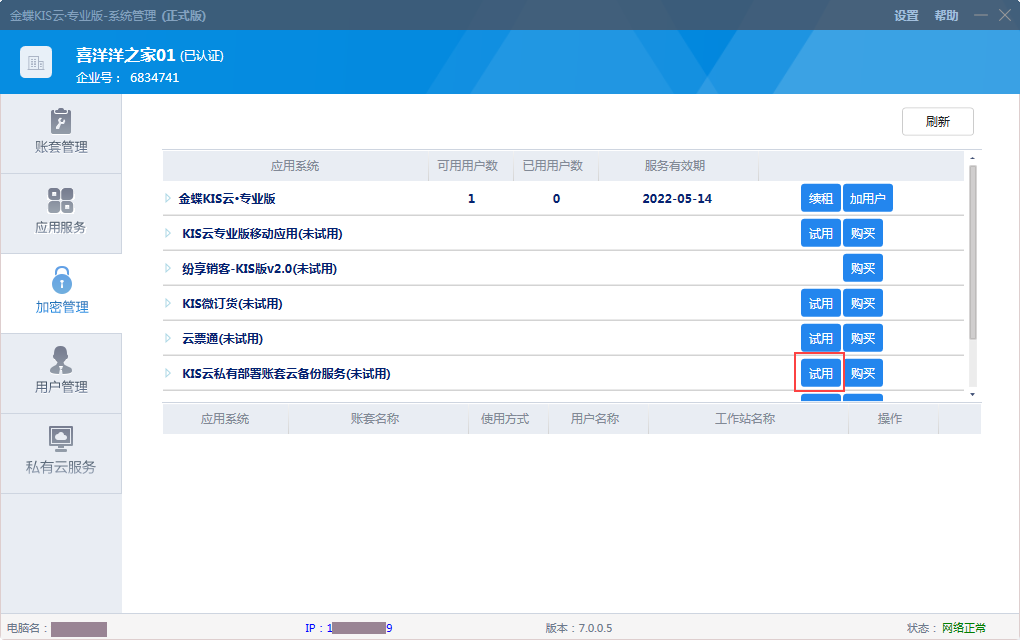
Task: Click scrollbar down arrow in application list
Action: click(973, 394)
